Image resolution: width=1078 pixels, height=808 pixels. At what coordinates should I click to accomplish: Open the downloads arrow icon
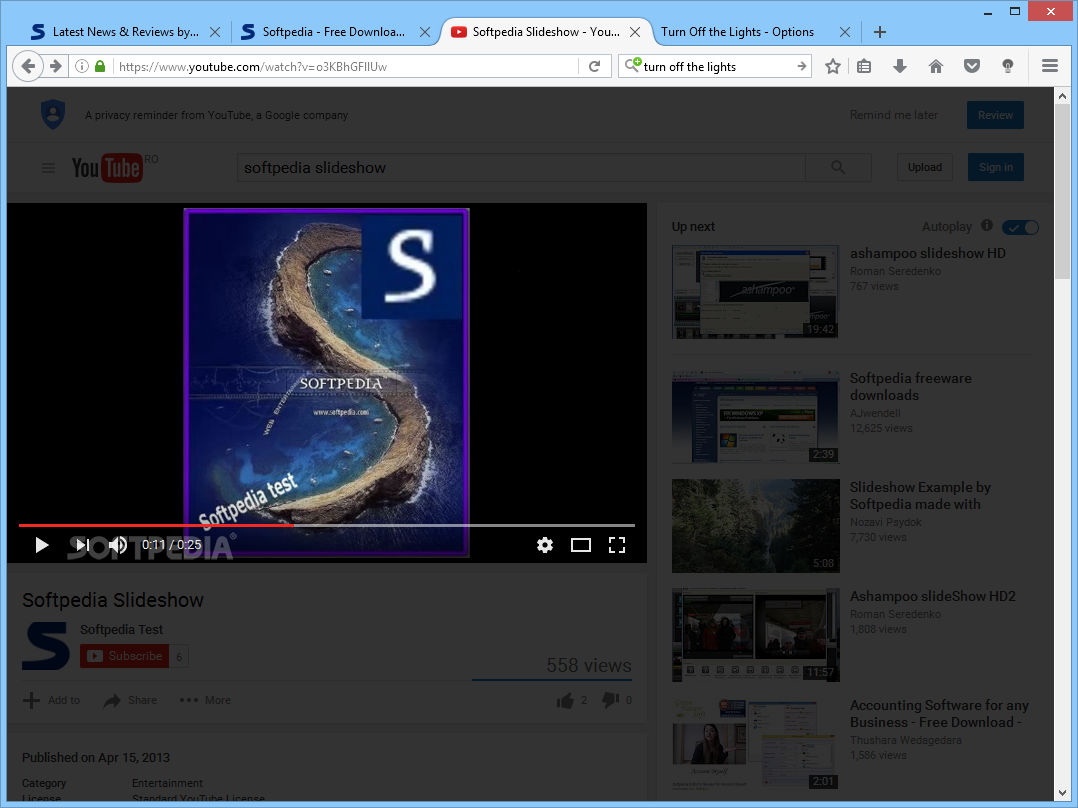pyautogui.click(x=899, y=66)
